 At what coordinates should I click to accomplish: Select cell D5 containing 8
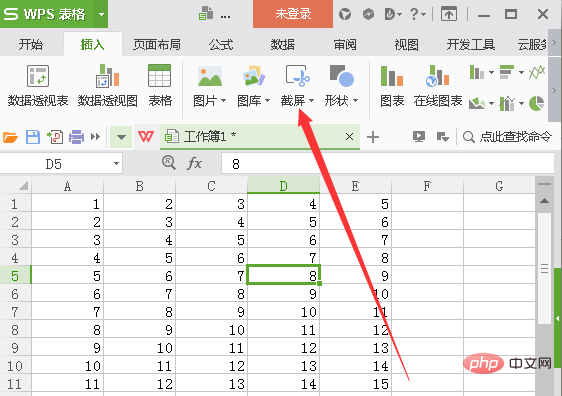click(284, 275)
